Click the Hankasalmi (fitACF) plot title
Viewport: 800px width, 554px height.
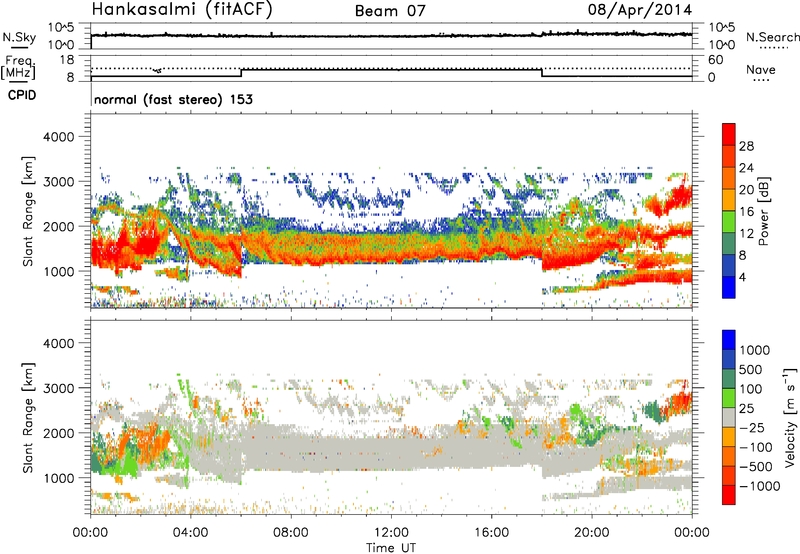point(182,9)
